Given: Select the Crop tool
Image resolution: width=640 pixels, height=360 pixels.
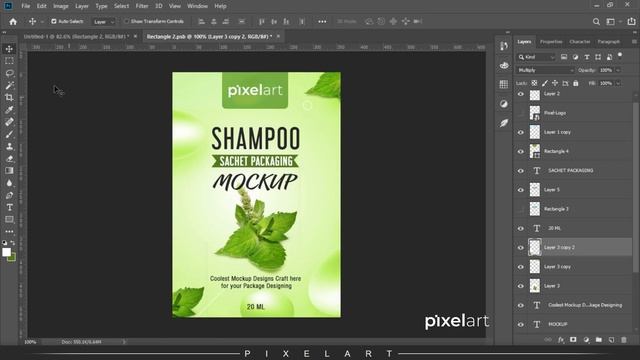Looking at the screenshot, I should coord(9,98).
